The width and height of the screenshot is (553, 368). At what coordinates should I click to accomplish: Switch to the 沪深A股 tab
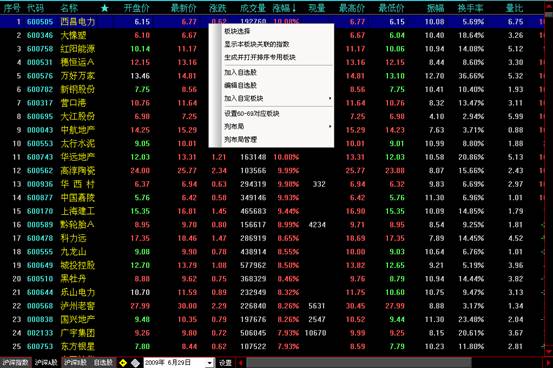[x=46, y=363]
